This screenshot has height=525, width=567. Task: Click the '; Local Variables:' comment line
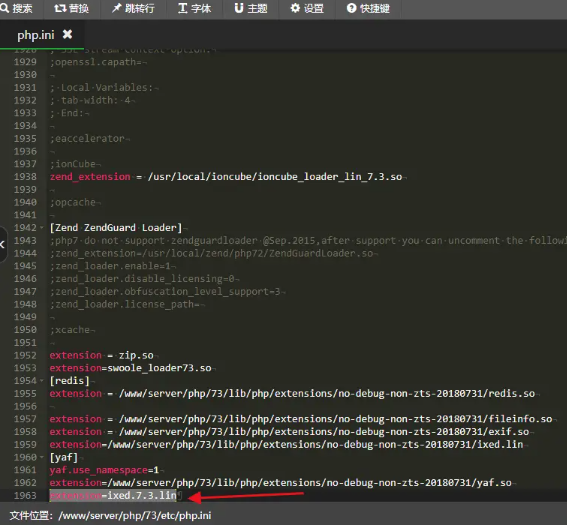click(101, 88)
